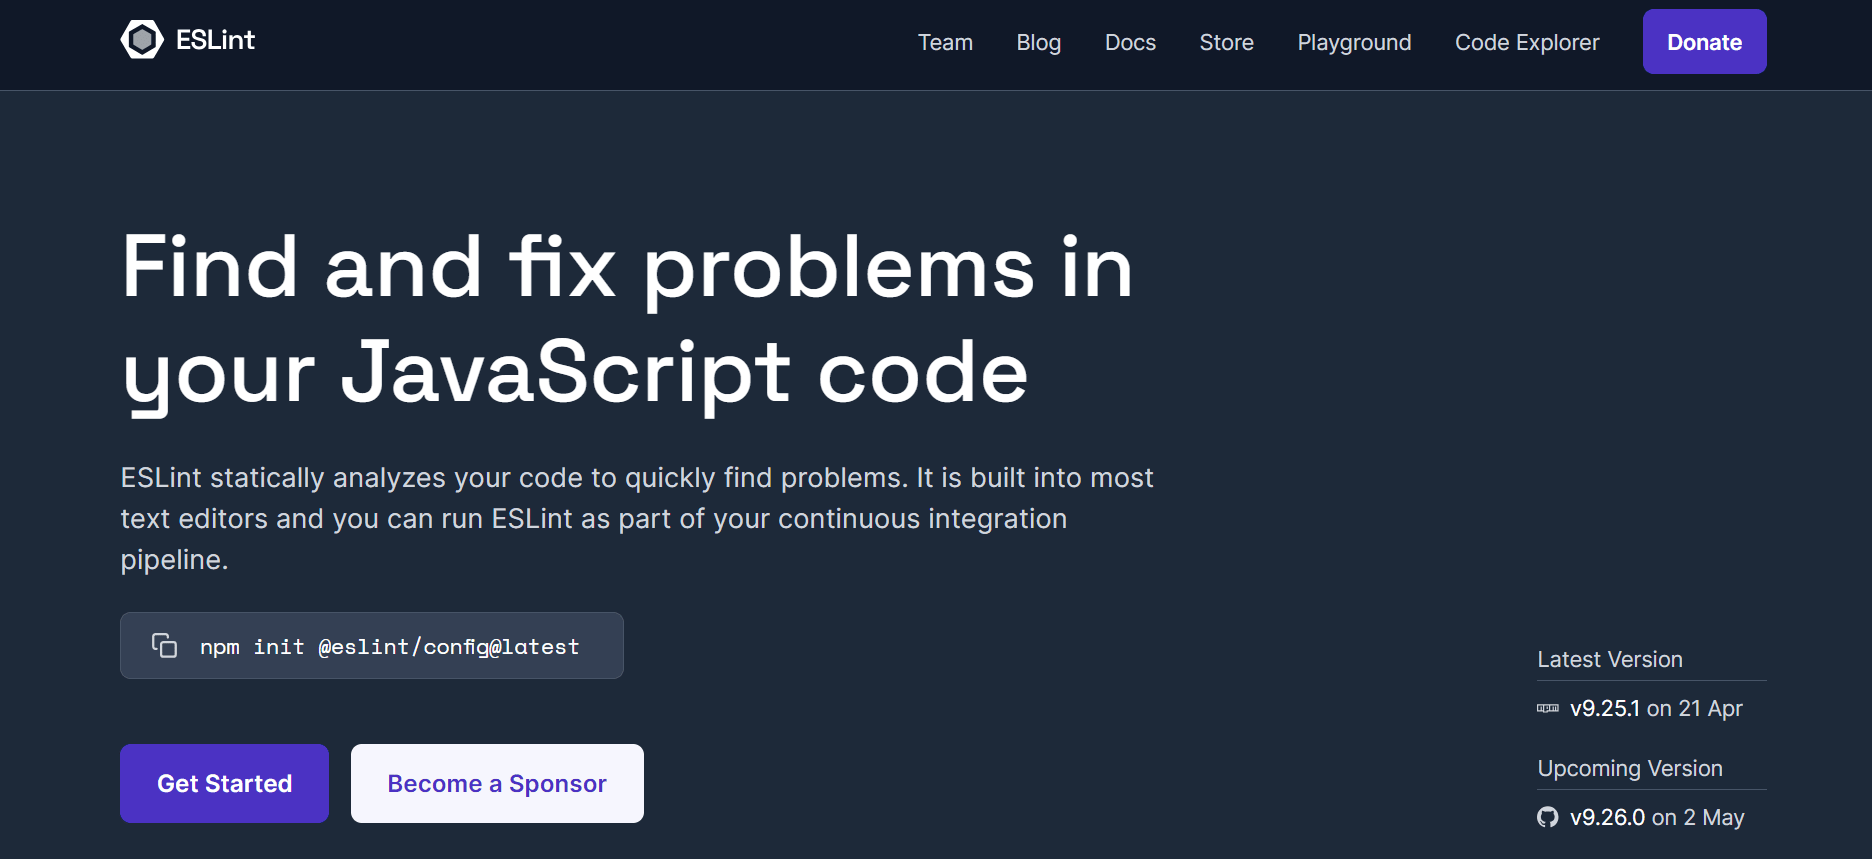Screen dimensions: 1872x859
Task: Click the npm init @eslint/config@latest command text
Action: click(x=389, y=647)
